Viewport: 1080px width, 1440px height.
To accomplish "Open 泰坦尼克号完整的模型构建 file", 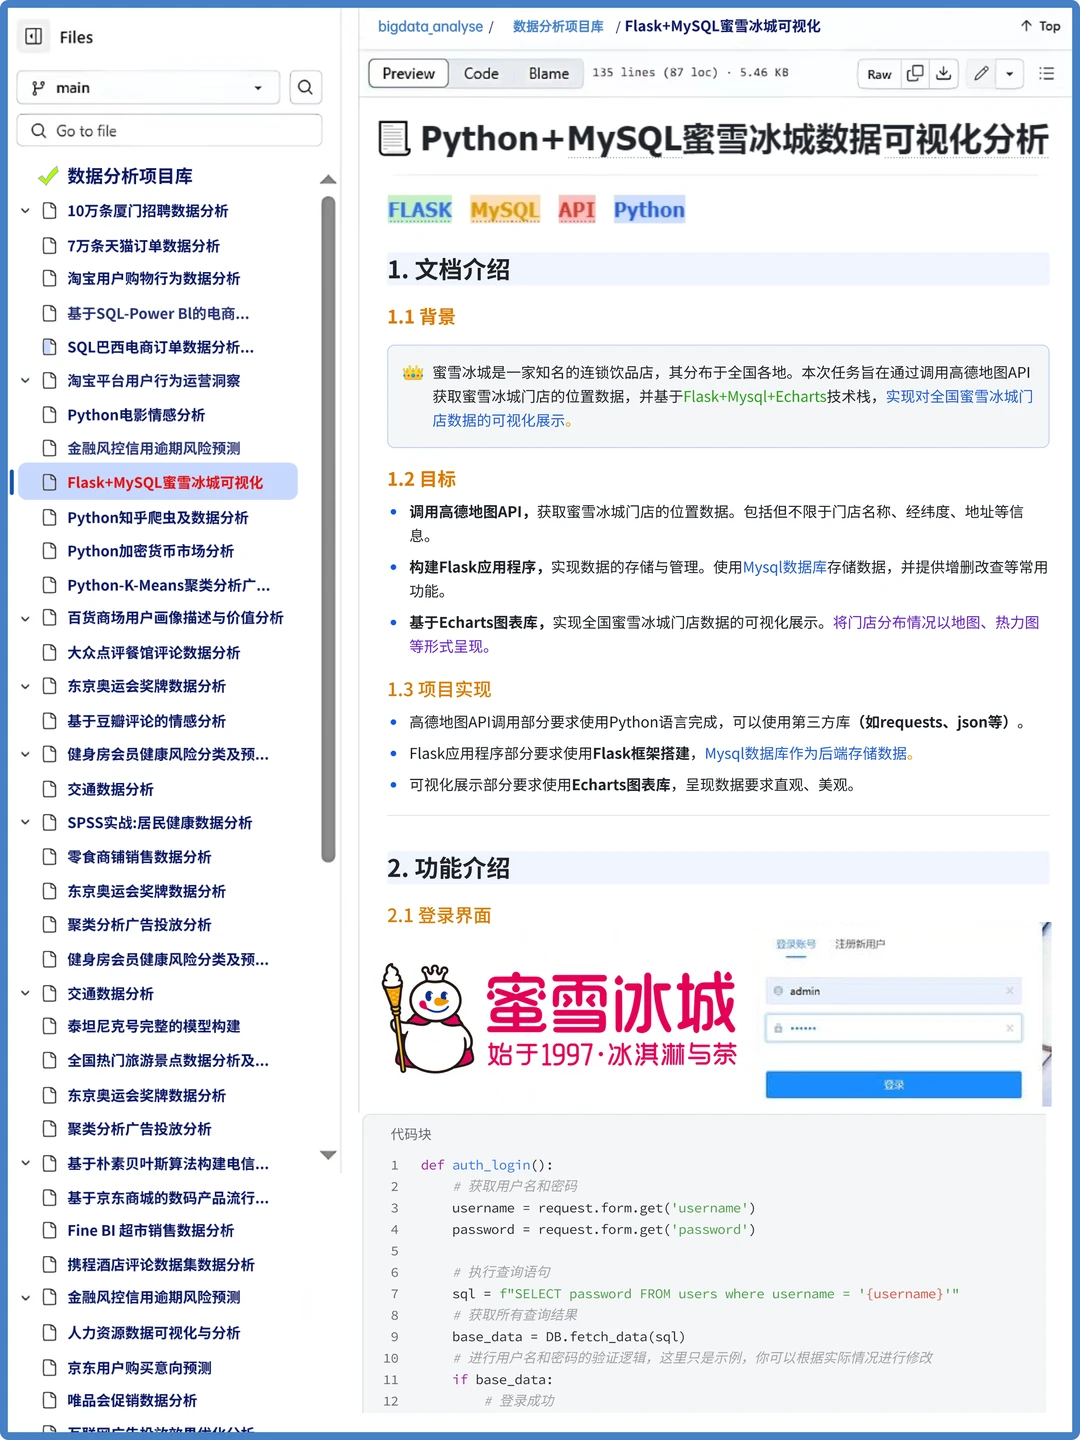I will point(153,1027).
